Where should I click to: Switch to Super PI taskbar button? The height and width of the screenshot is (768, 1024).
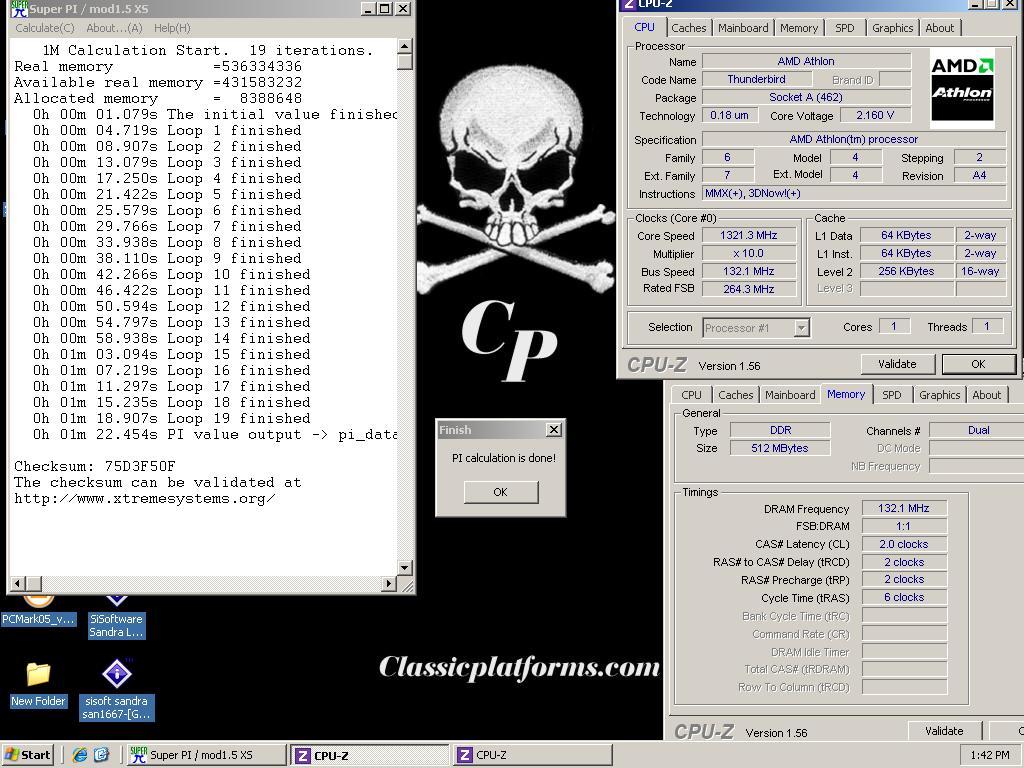(204, 755)
